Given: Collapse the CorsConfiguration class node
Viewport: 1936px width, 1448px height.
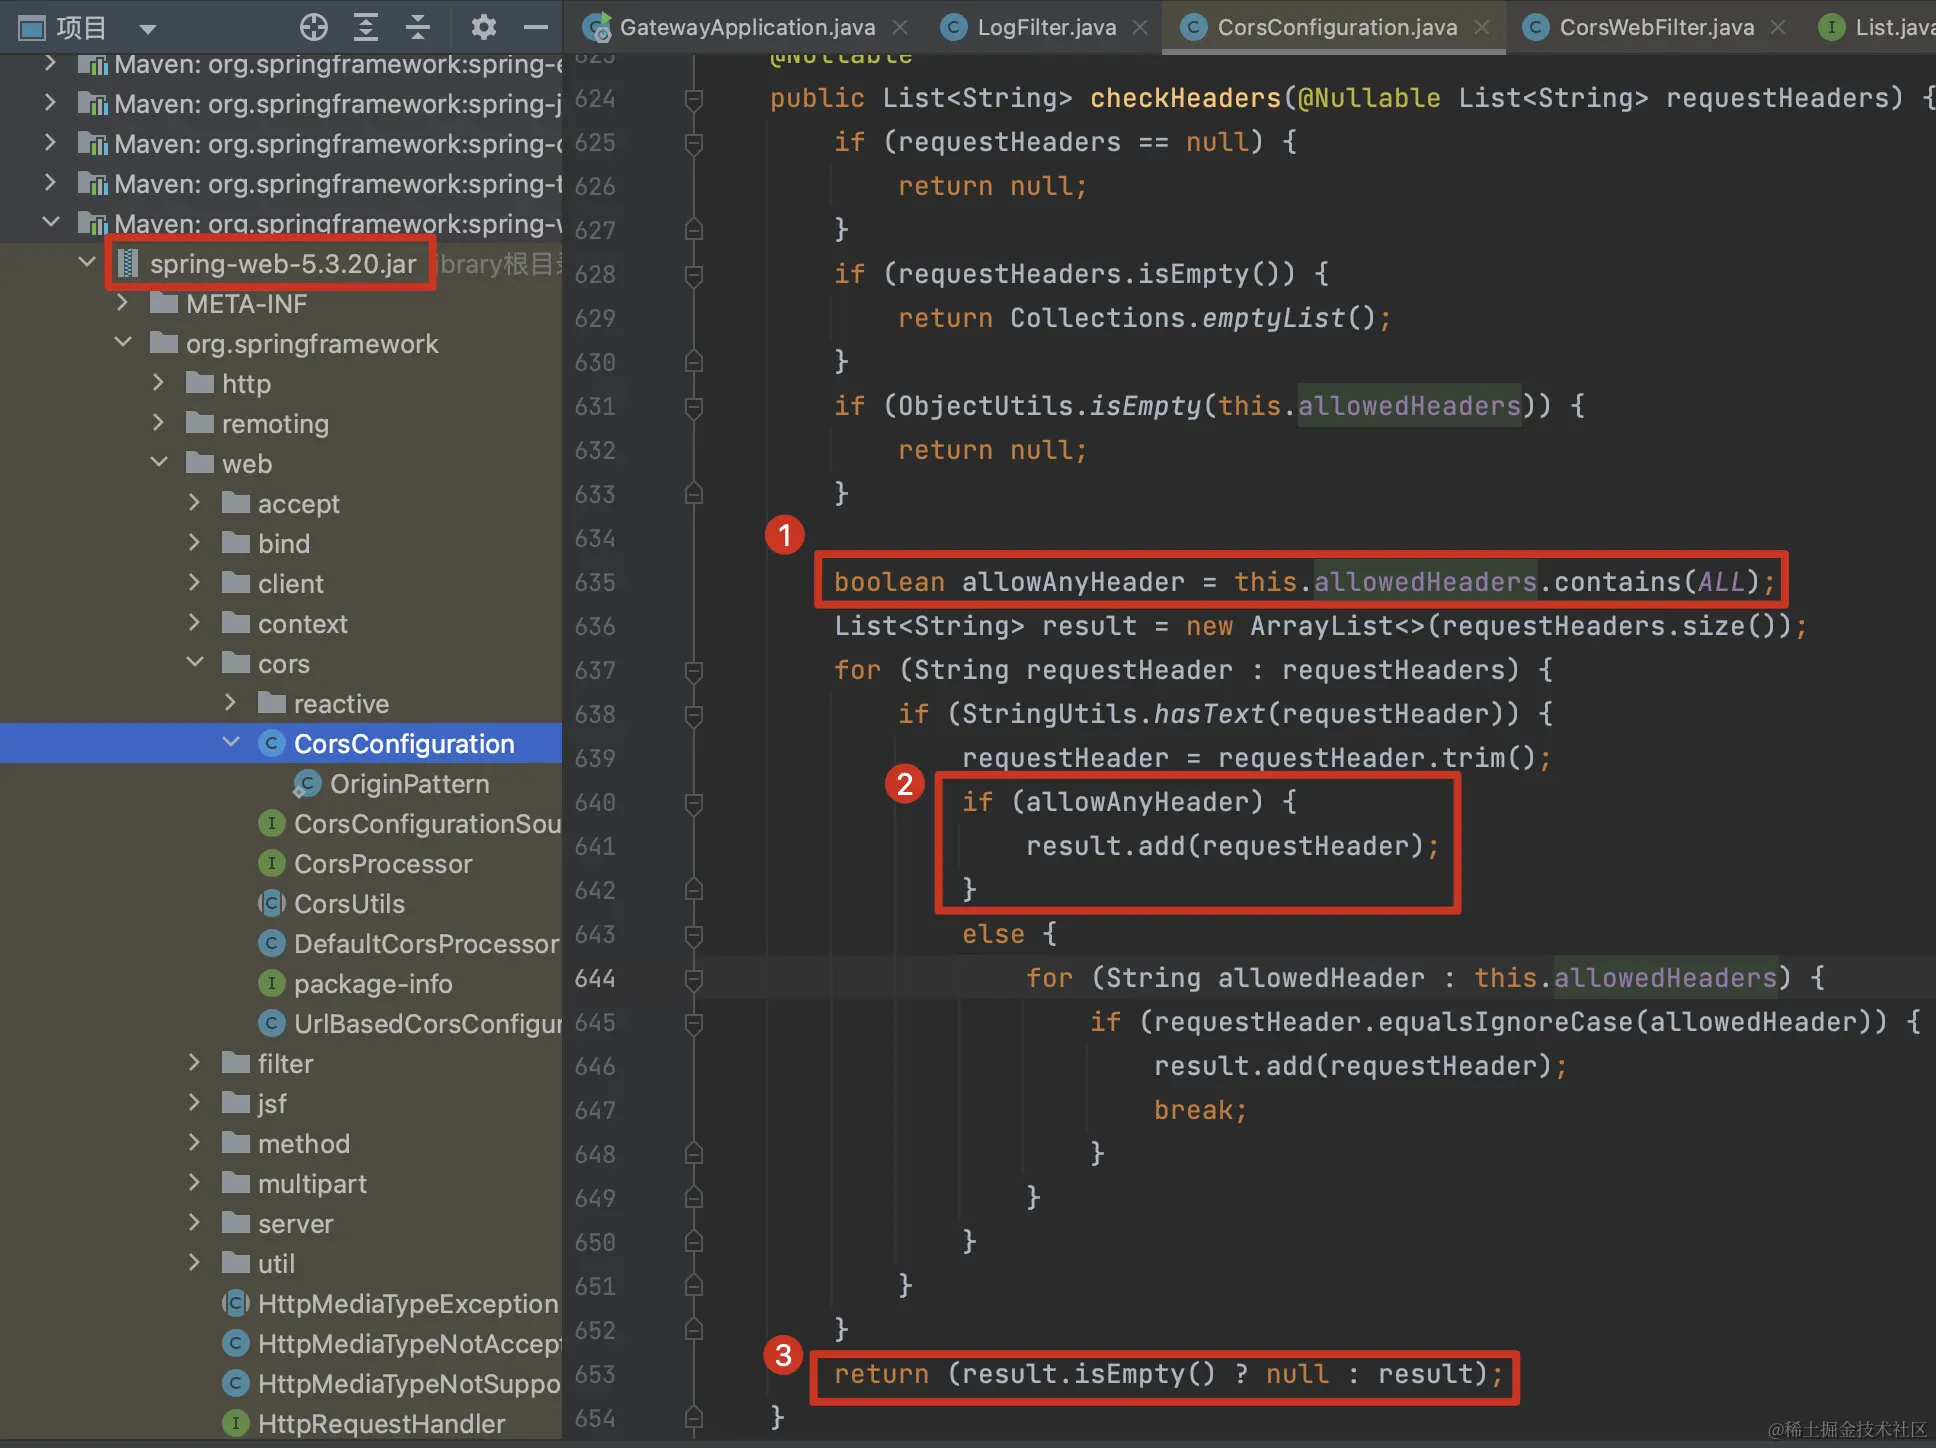Looking at the screenshot, I should 231,742.
